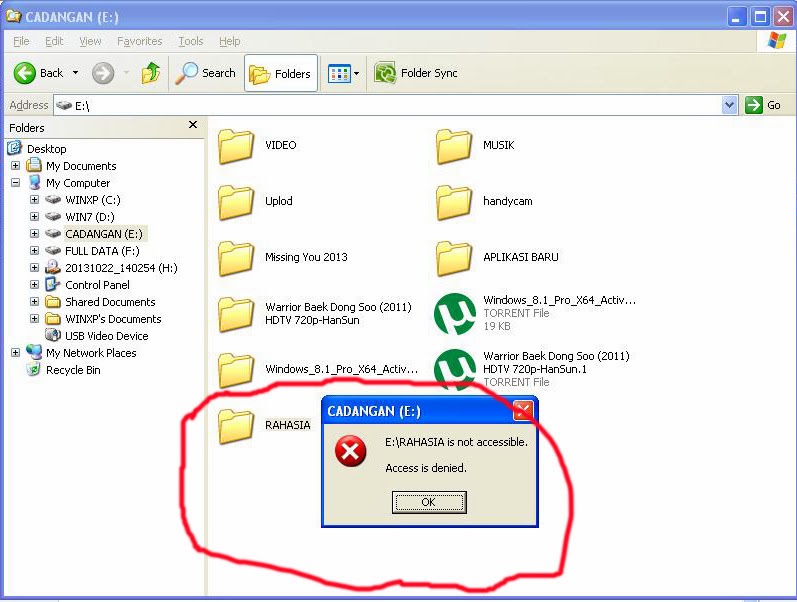Open the Tools menu
Viewport: 797px width, 602px height.
[191, 41]
